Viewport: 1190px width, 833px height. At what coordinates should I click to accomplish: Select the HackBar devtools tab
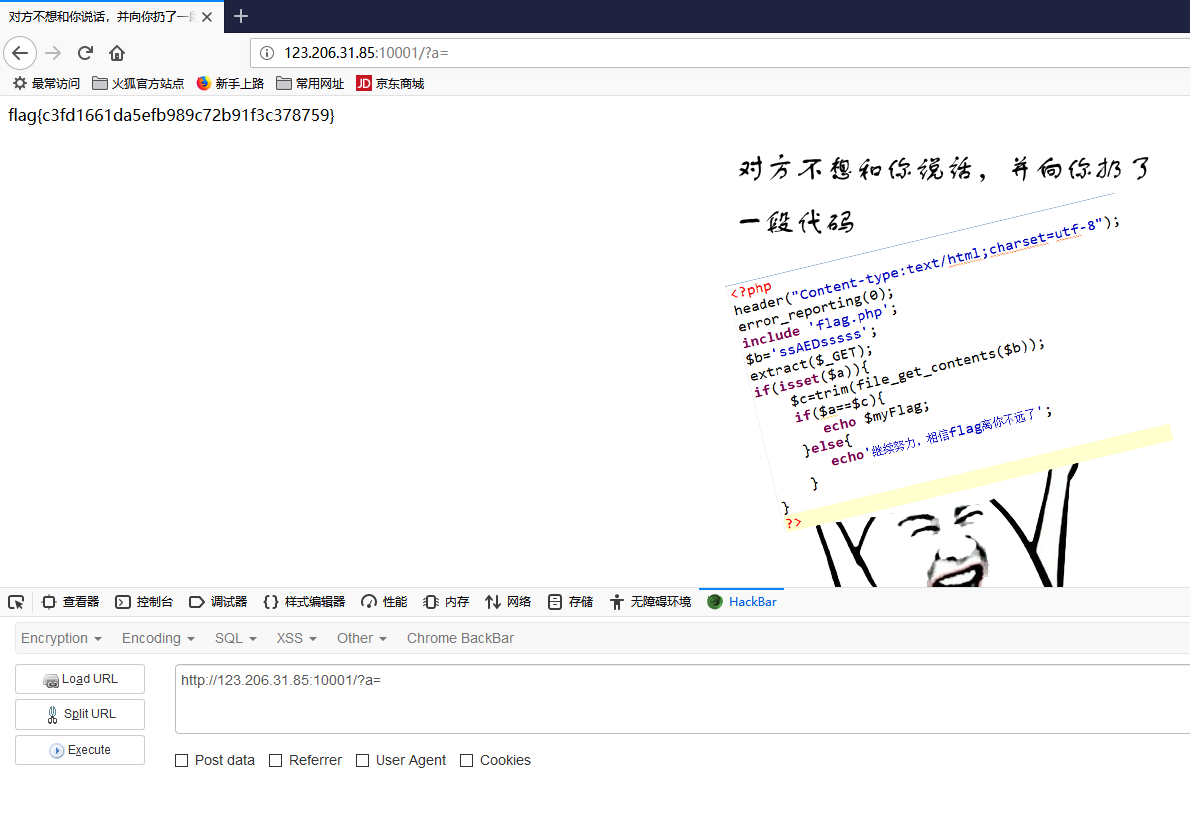[x=741, y=602]
